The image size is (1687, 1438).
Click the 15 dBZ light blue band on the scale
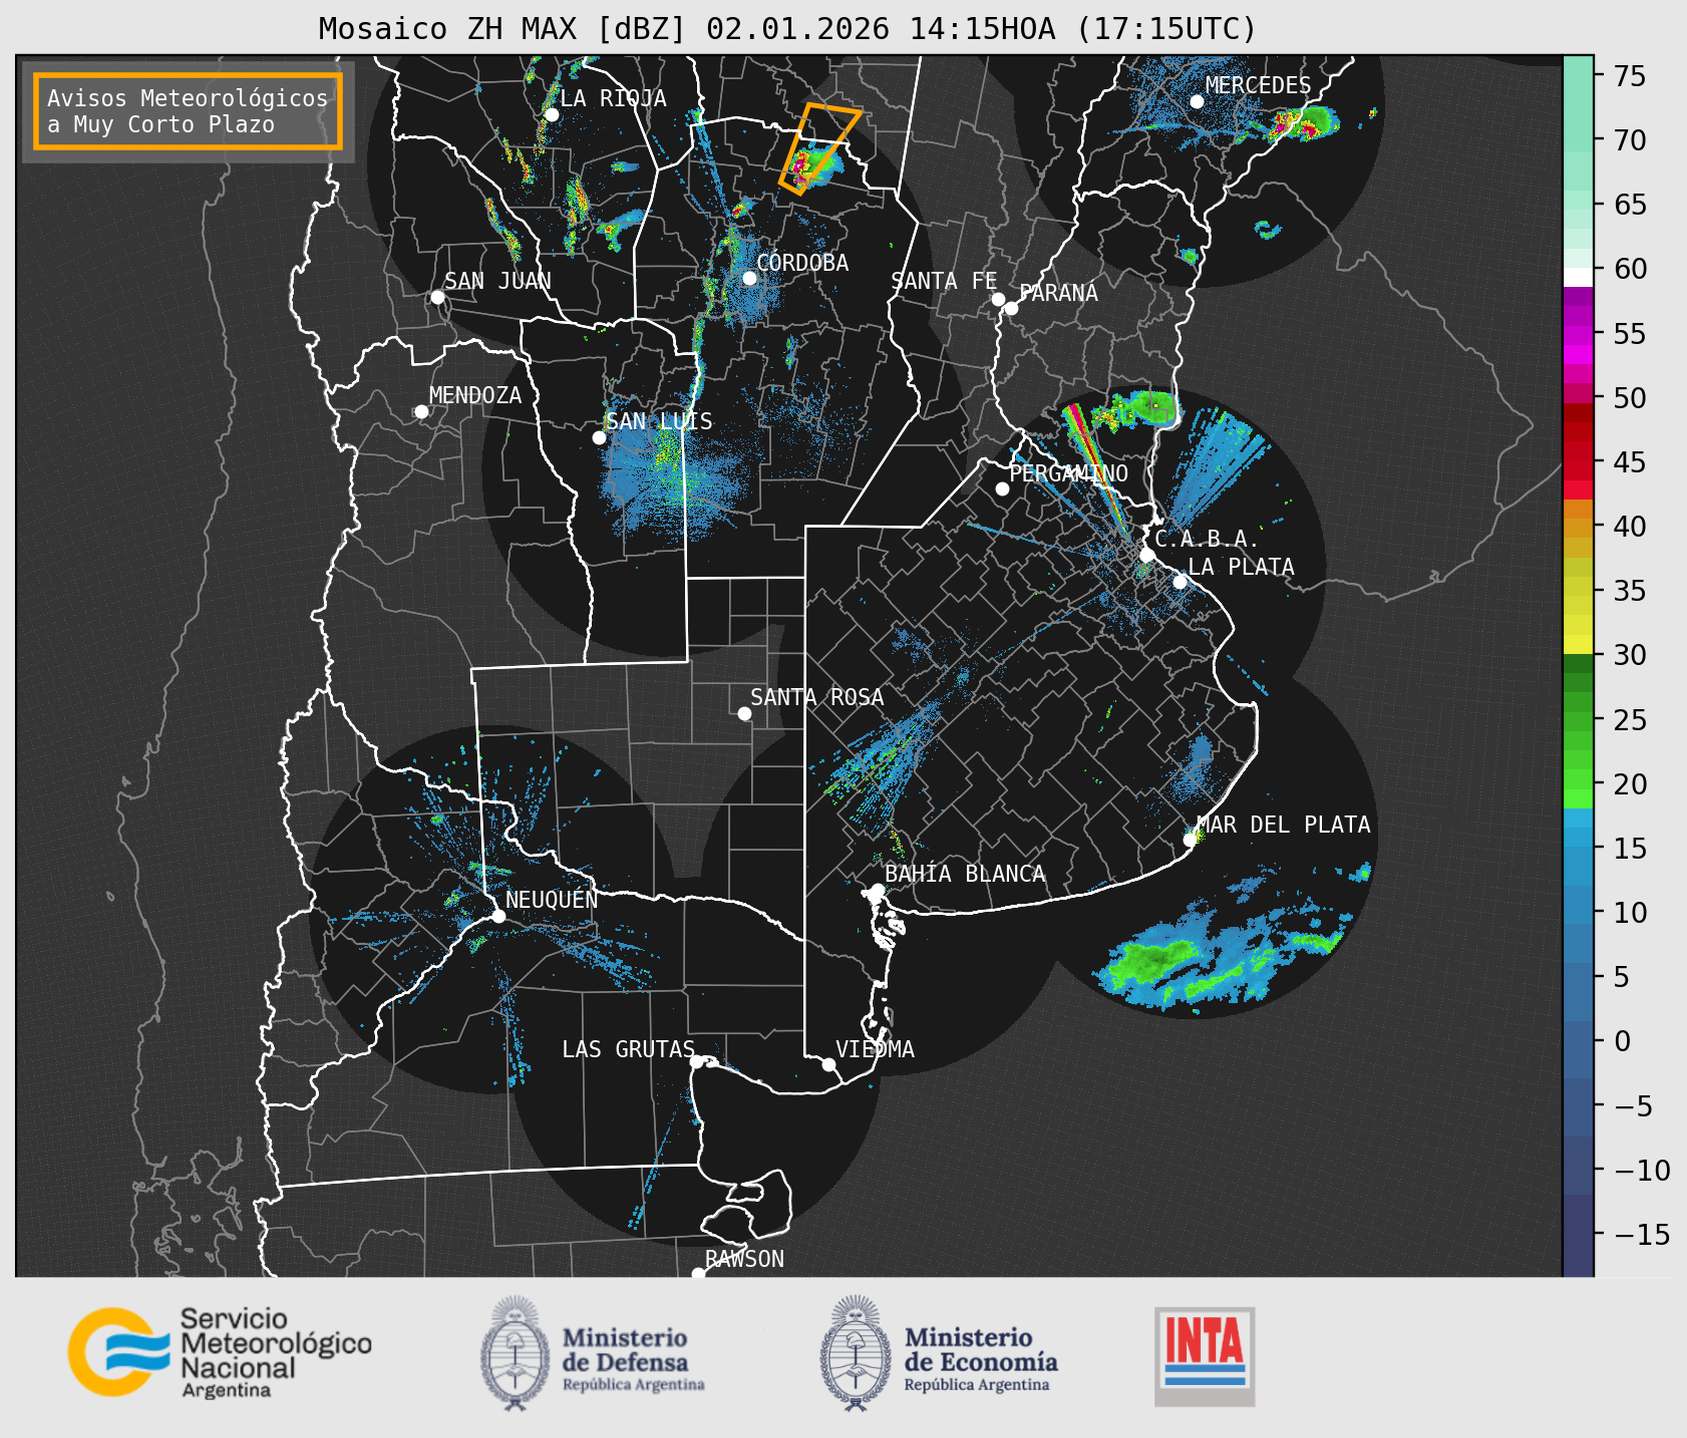tap(1577, 849)
